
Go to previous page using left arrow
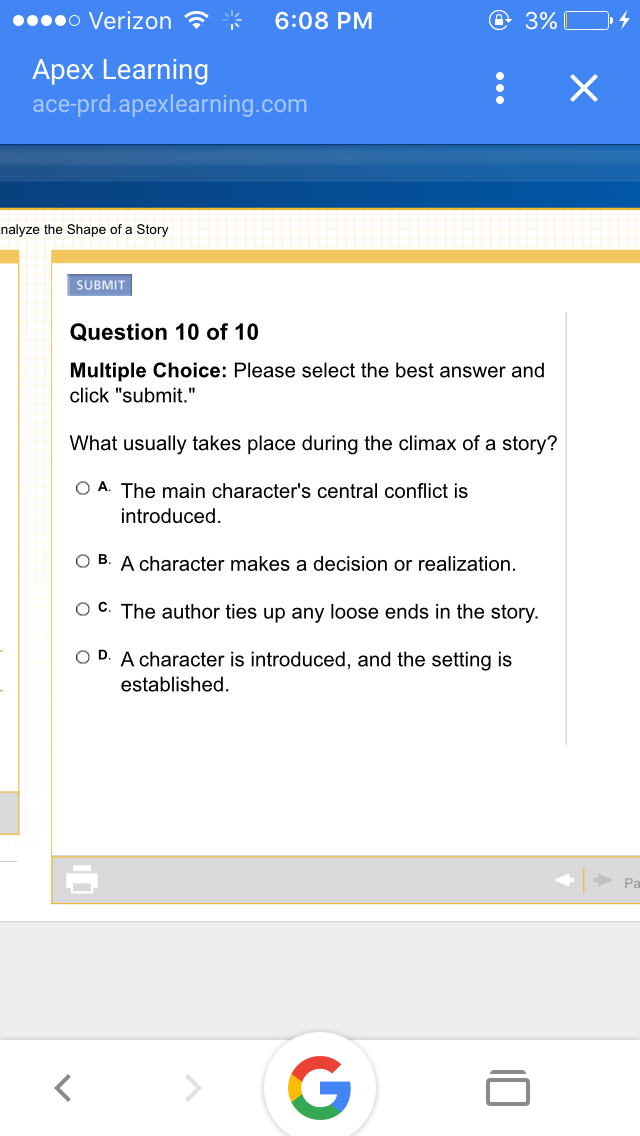coord(565,881)
